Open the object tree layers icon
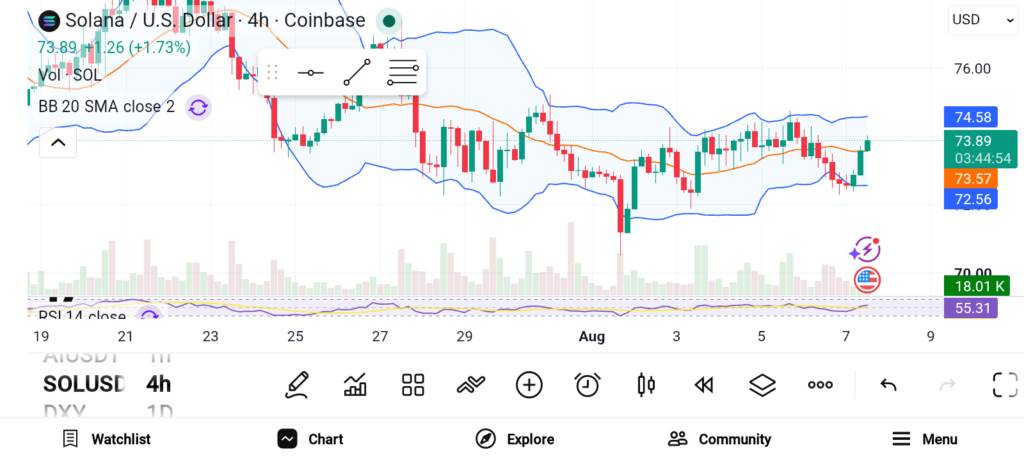 pyautogui.click(x=762, y=385)
